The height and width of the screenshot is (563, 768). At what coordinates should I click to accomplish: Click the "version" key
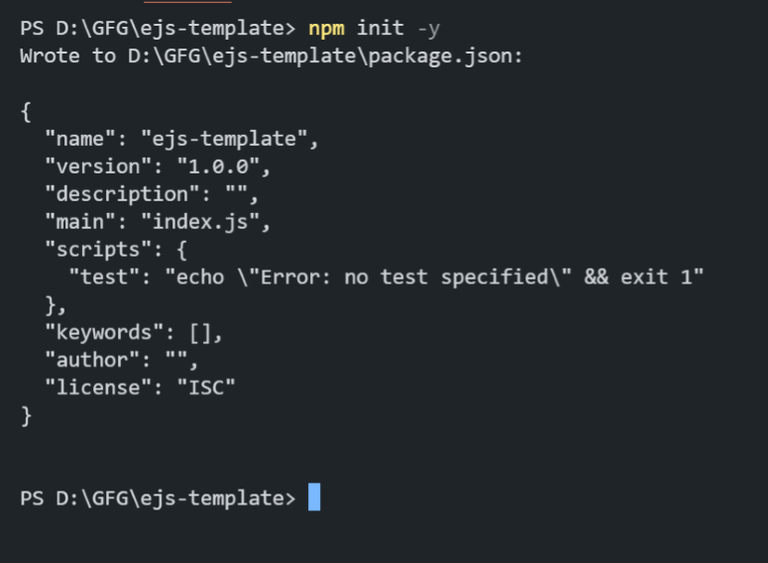(x=98, y=166)
